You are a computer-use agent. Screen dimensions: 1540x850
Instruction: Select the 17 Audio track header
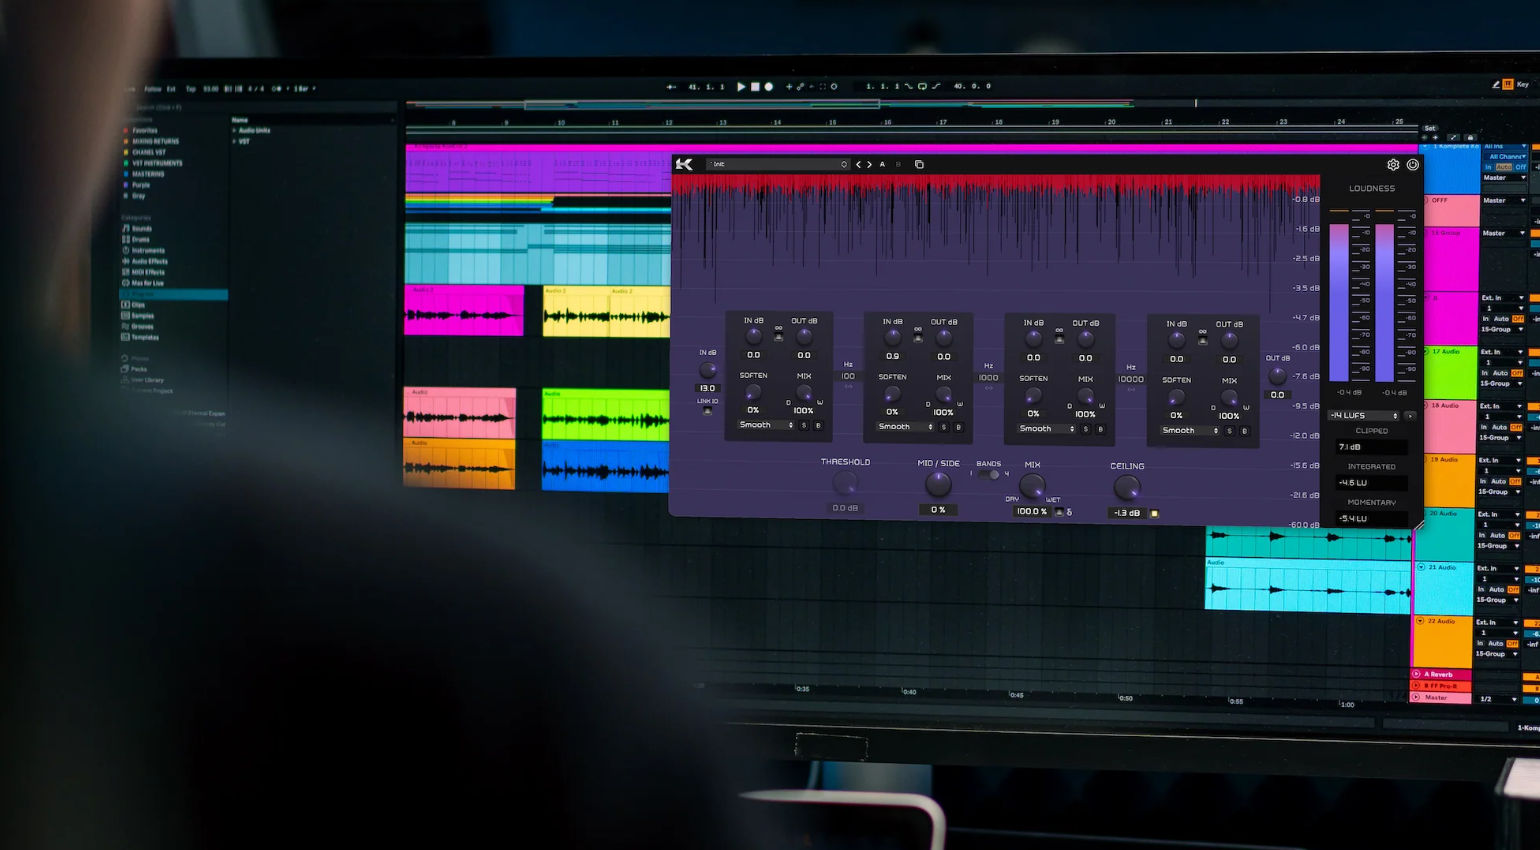pos(1450,372)
